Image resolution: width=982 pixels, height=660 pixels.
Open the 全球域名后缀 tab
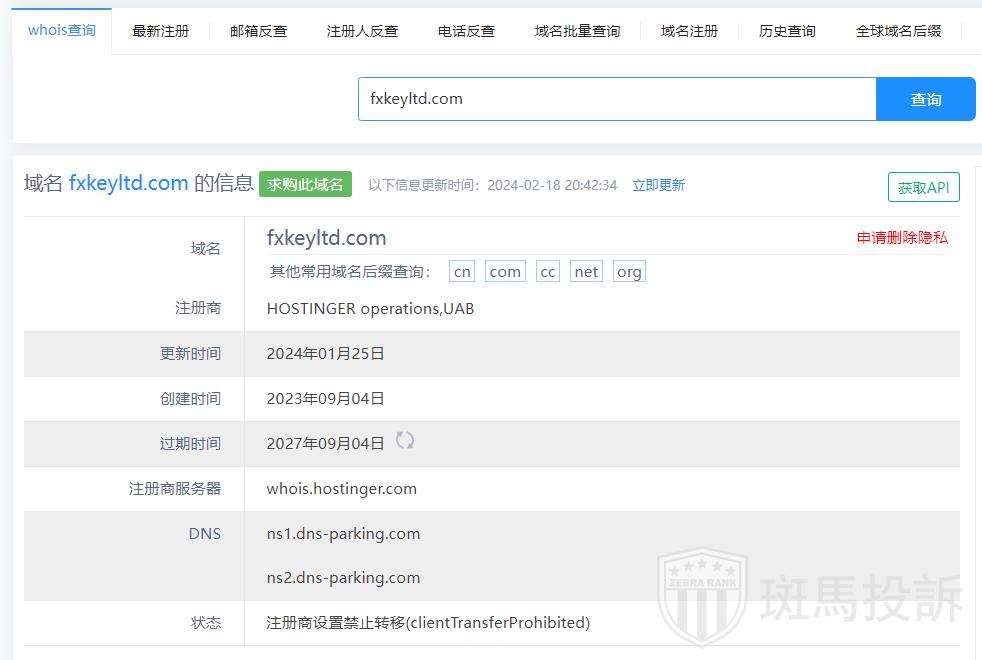pyautogui.click(x=898, y=31)
